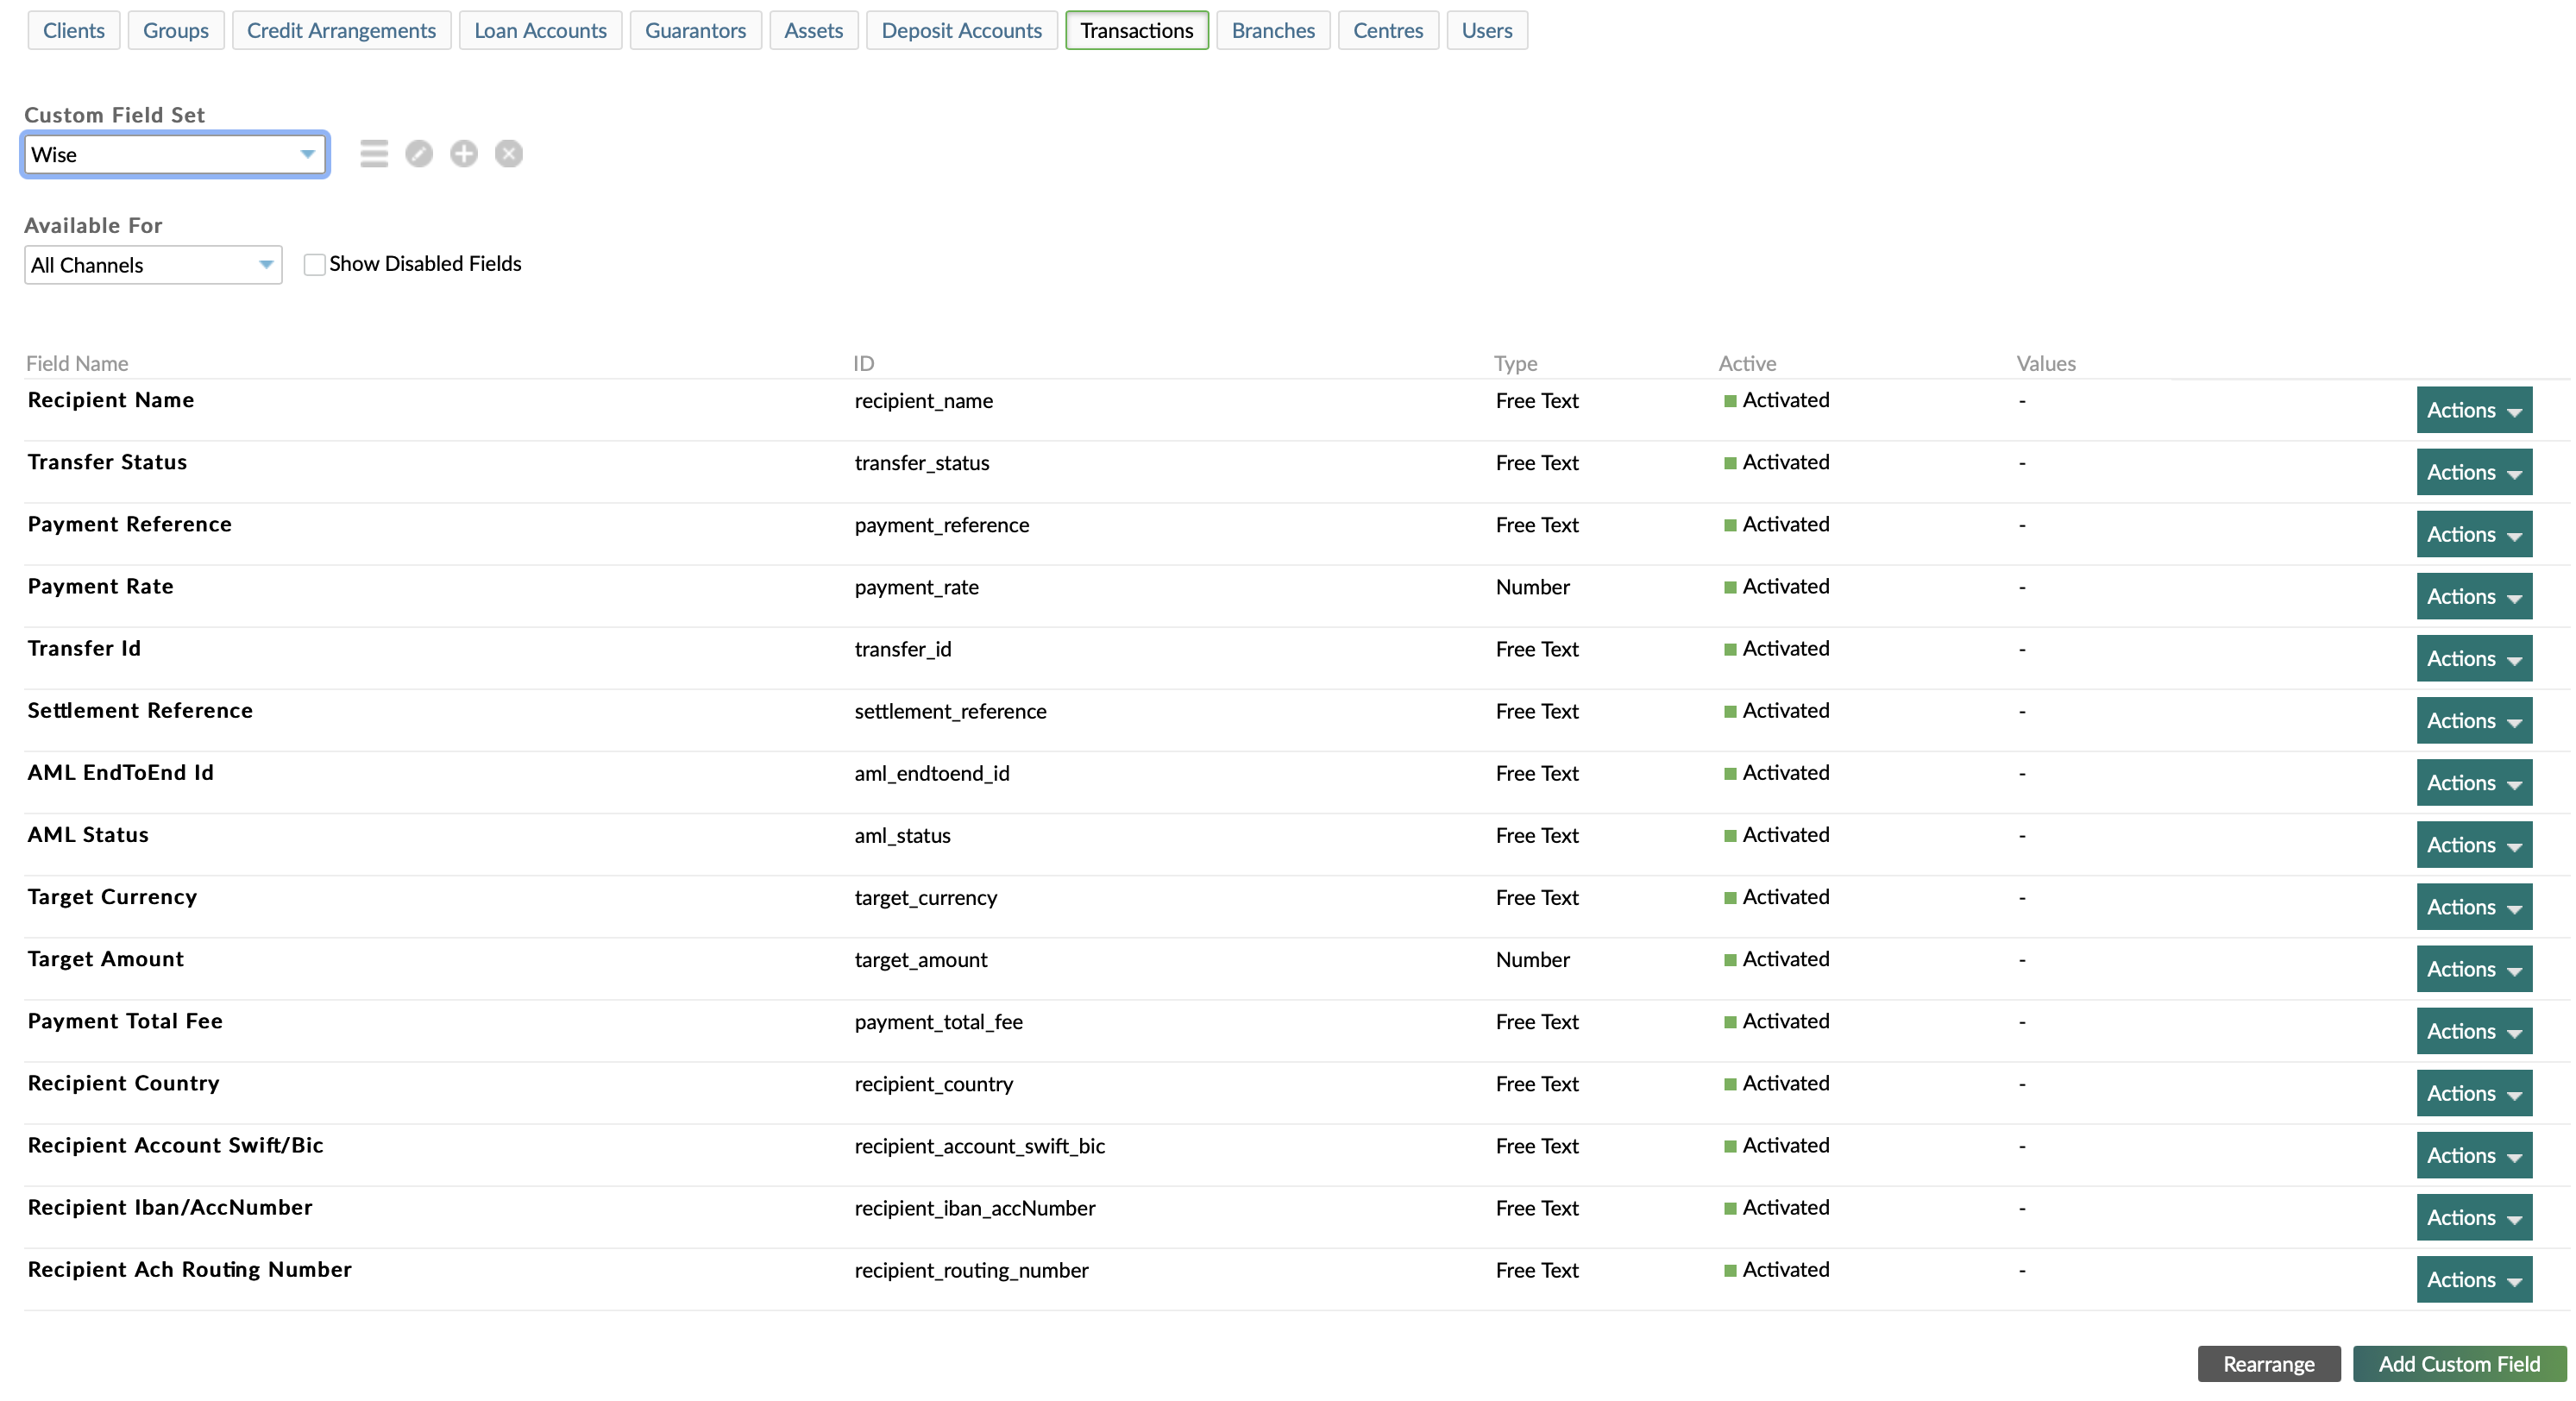Open Actions menu for Payment Reference
Image resolution: width=2576 pixels, height=1401 pixels.
tap(2474, 534)
